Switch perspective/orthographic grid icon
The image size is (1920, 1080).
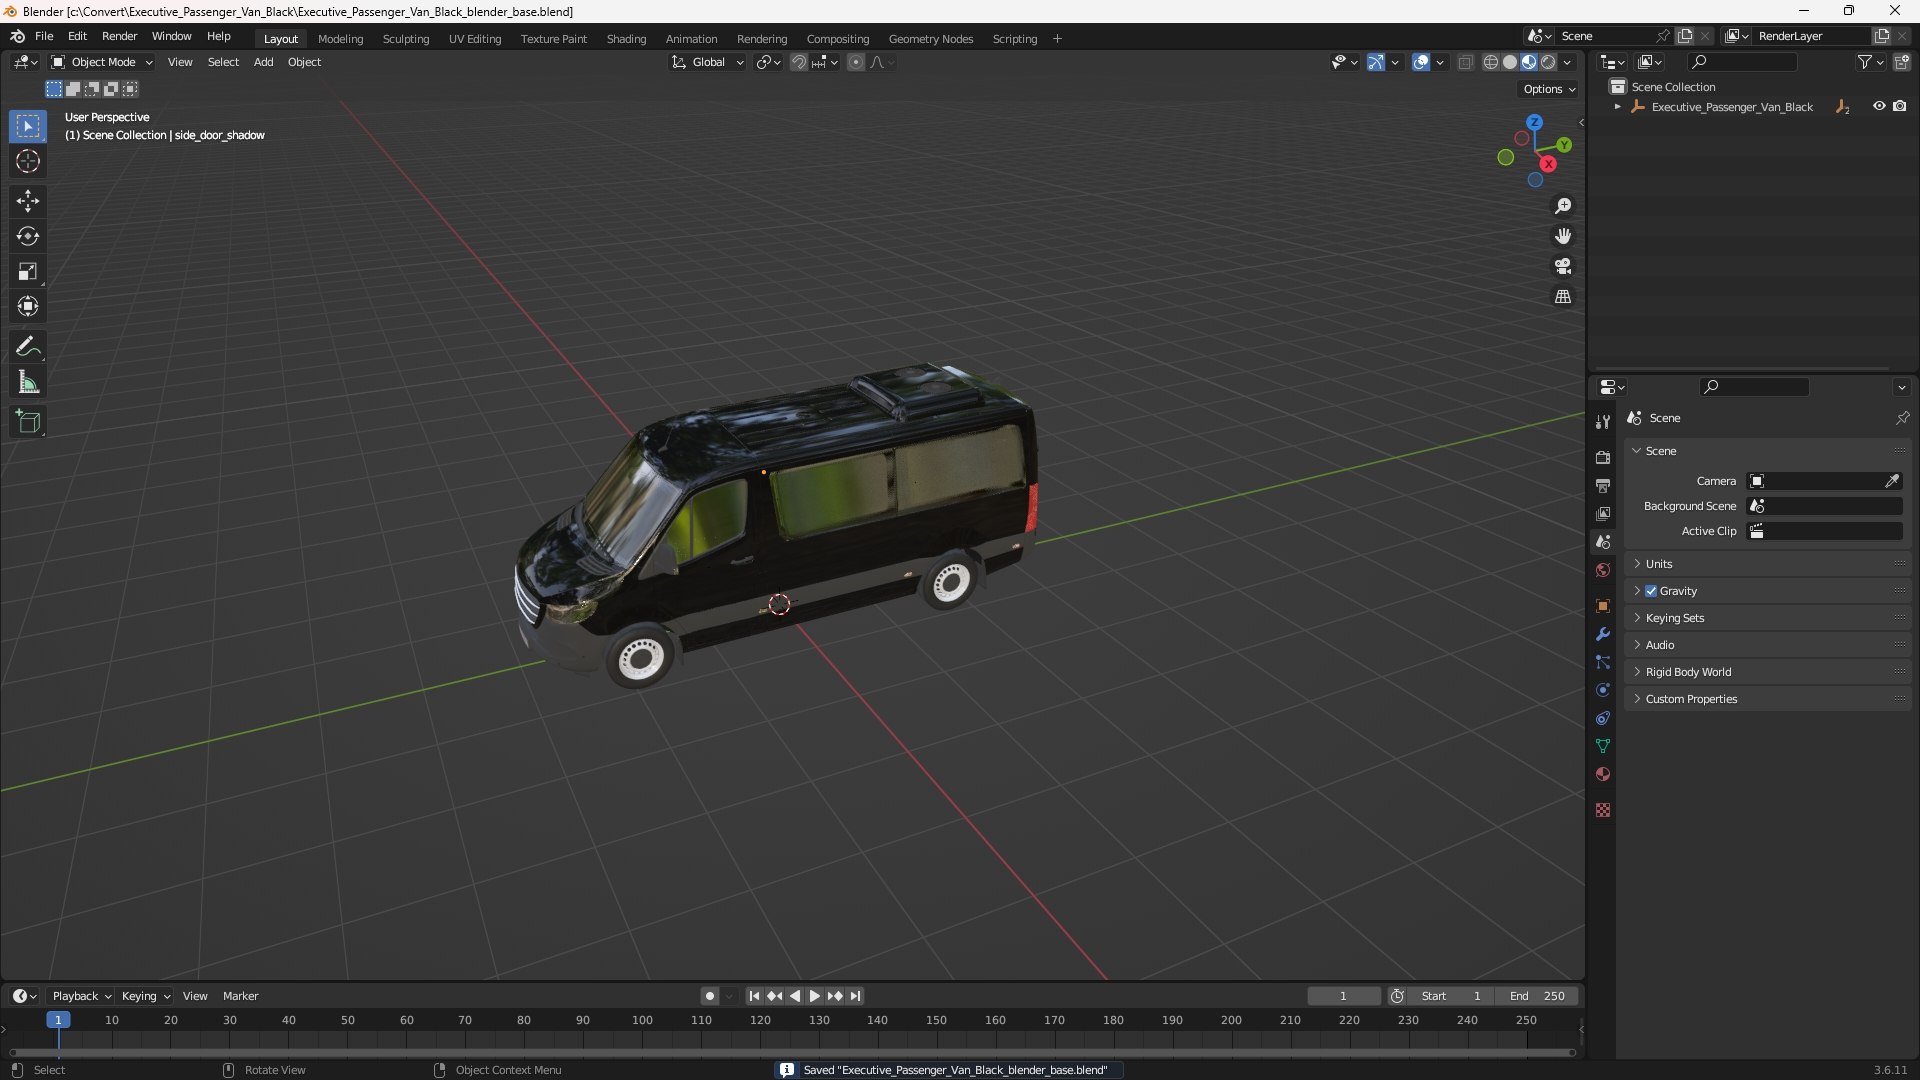point(1563,296)
